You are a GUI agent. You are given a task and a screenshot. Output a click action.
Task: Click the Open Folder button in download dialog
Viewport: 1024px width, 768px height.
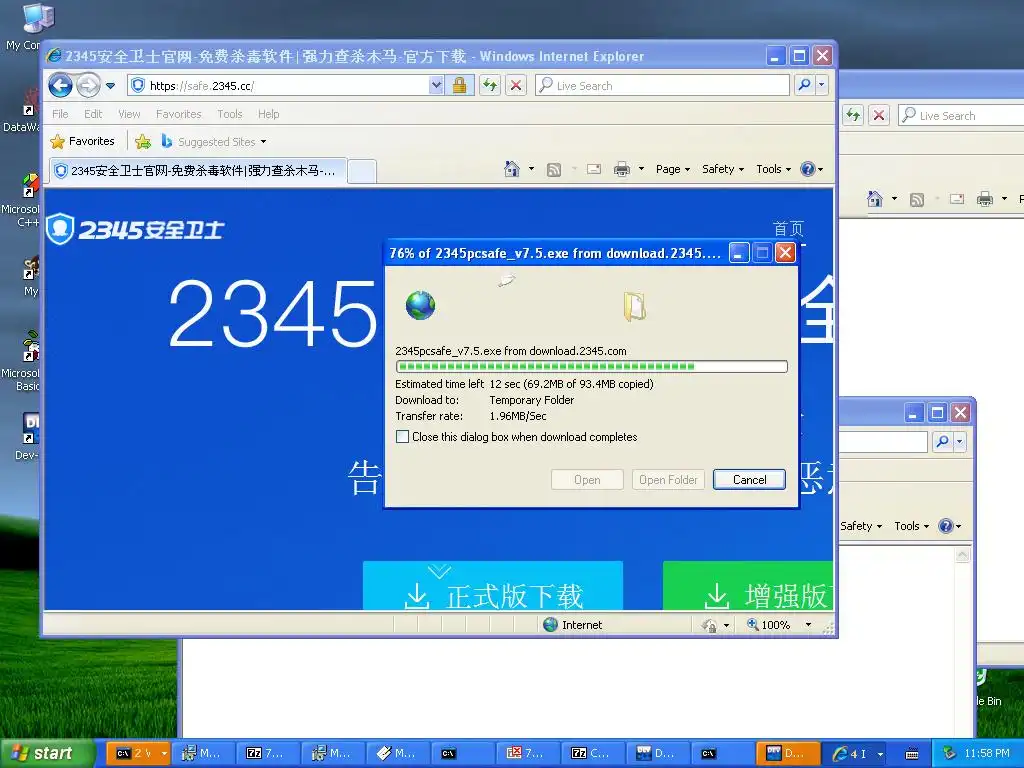(x=668, y=480)
